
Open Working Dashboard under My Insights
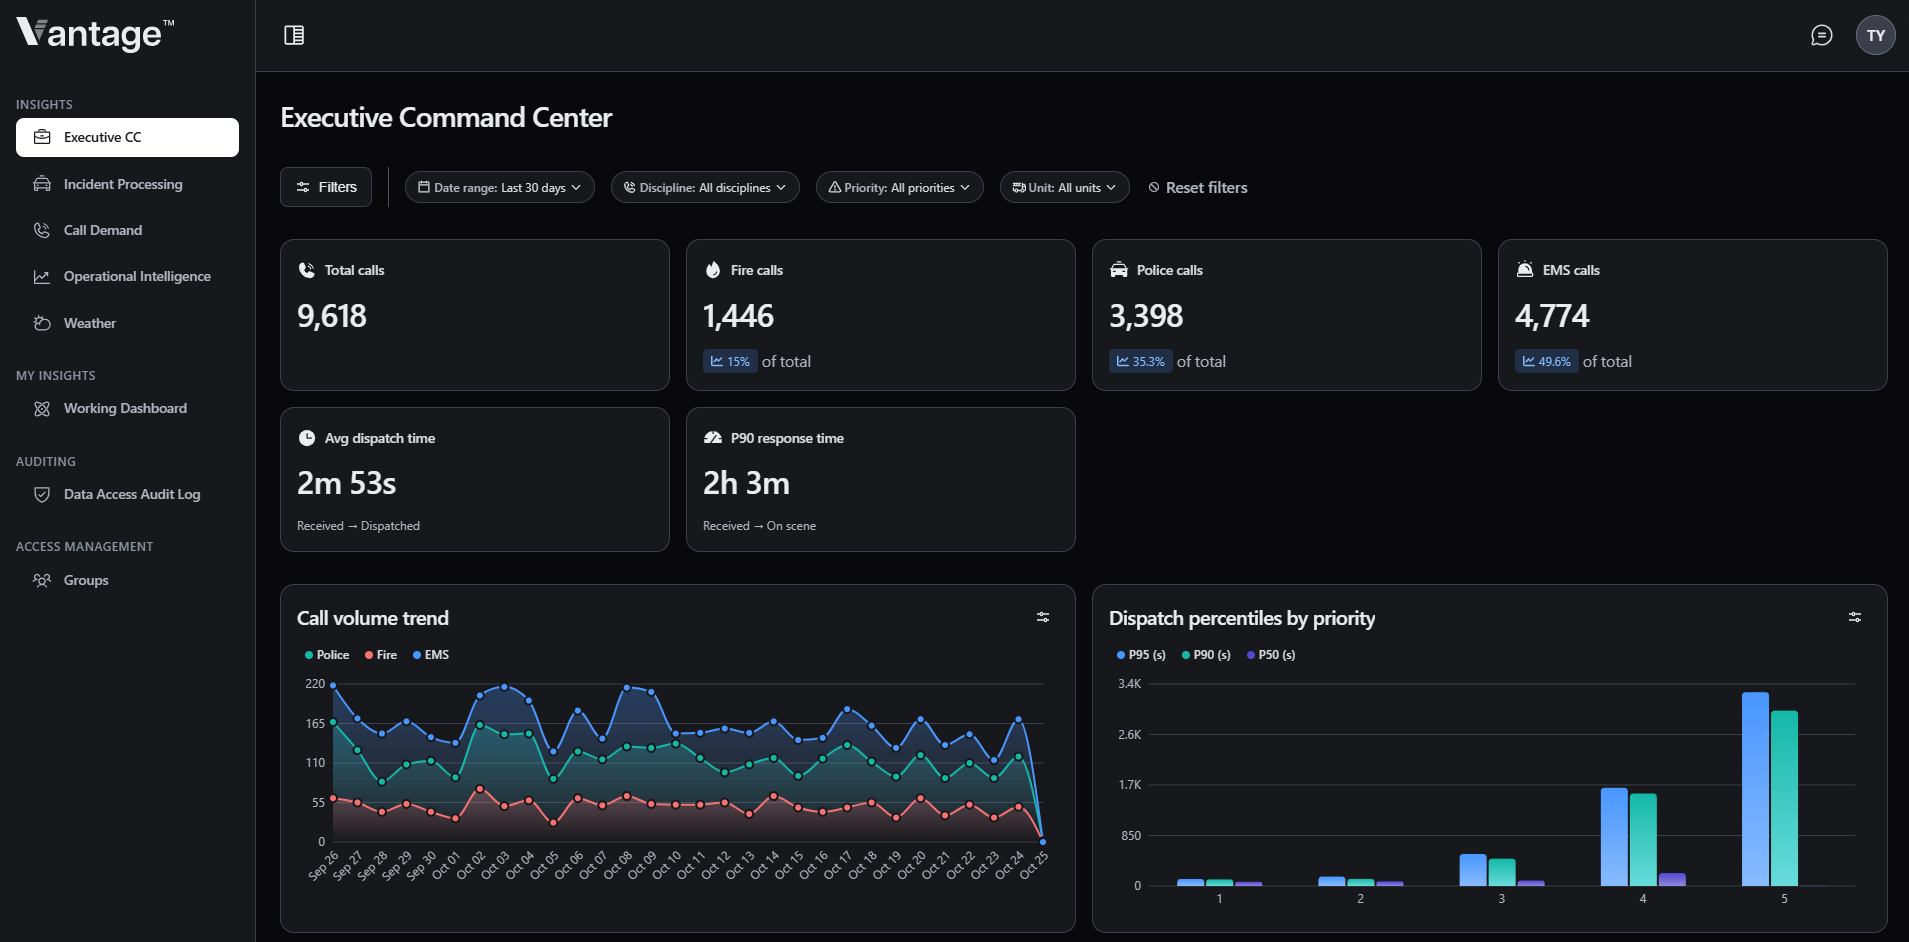(127, 408)
